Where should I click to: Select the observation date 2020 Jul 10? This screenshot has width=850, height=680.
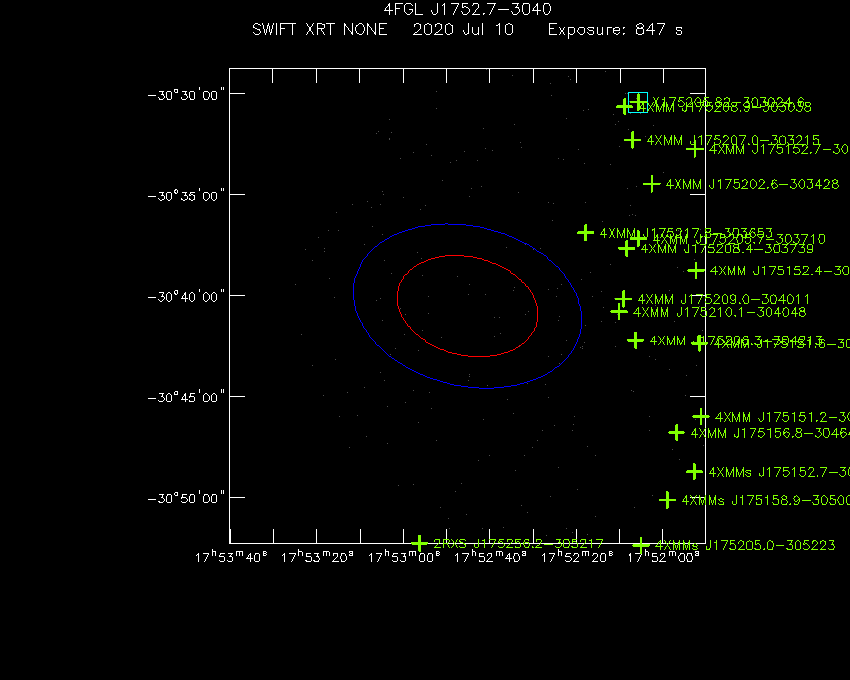pyautogui.click(x=463, y=29)
